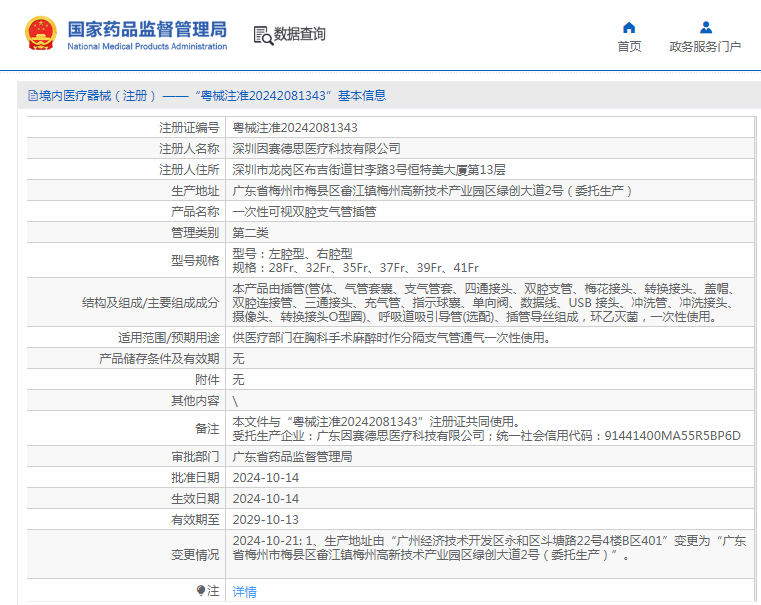Click the 政务服务门户 person icon
The width and height of the screenshot is (761, 605).
click(705, 27)
